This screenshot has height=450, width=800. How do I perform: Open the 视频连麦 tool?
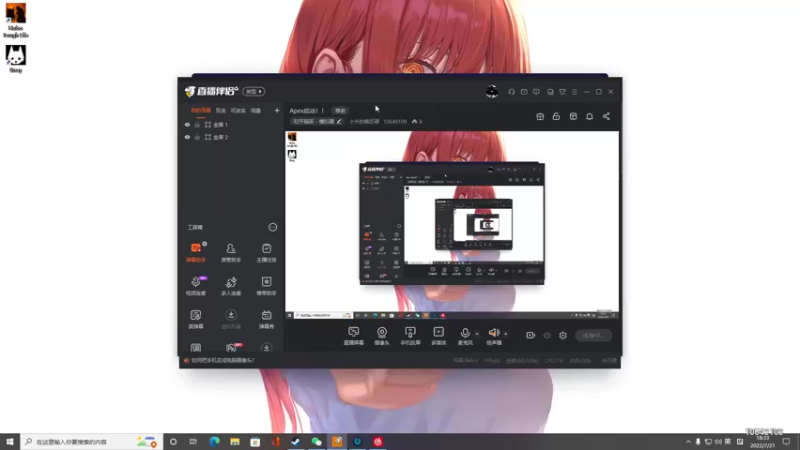[x=196, y=286]
